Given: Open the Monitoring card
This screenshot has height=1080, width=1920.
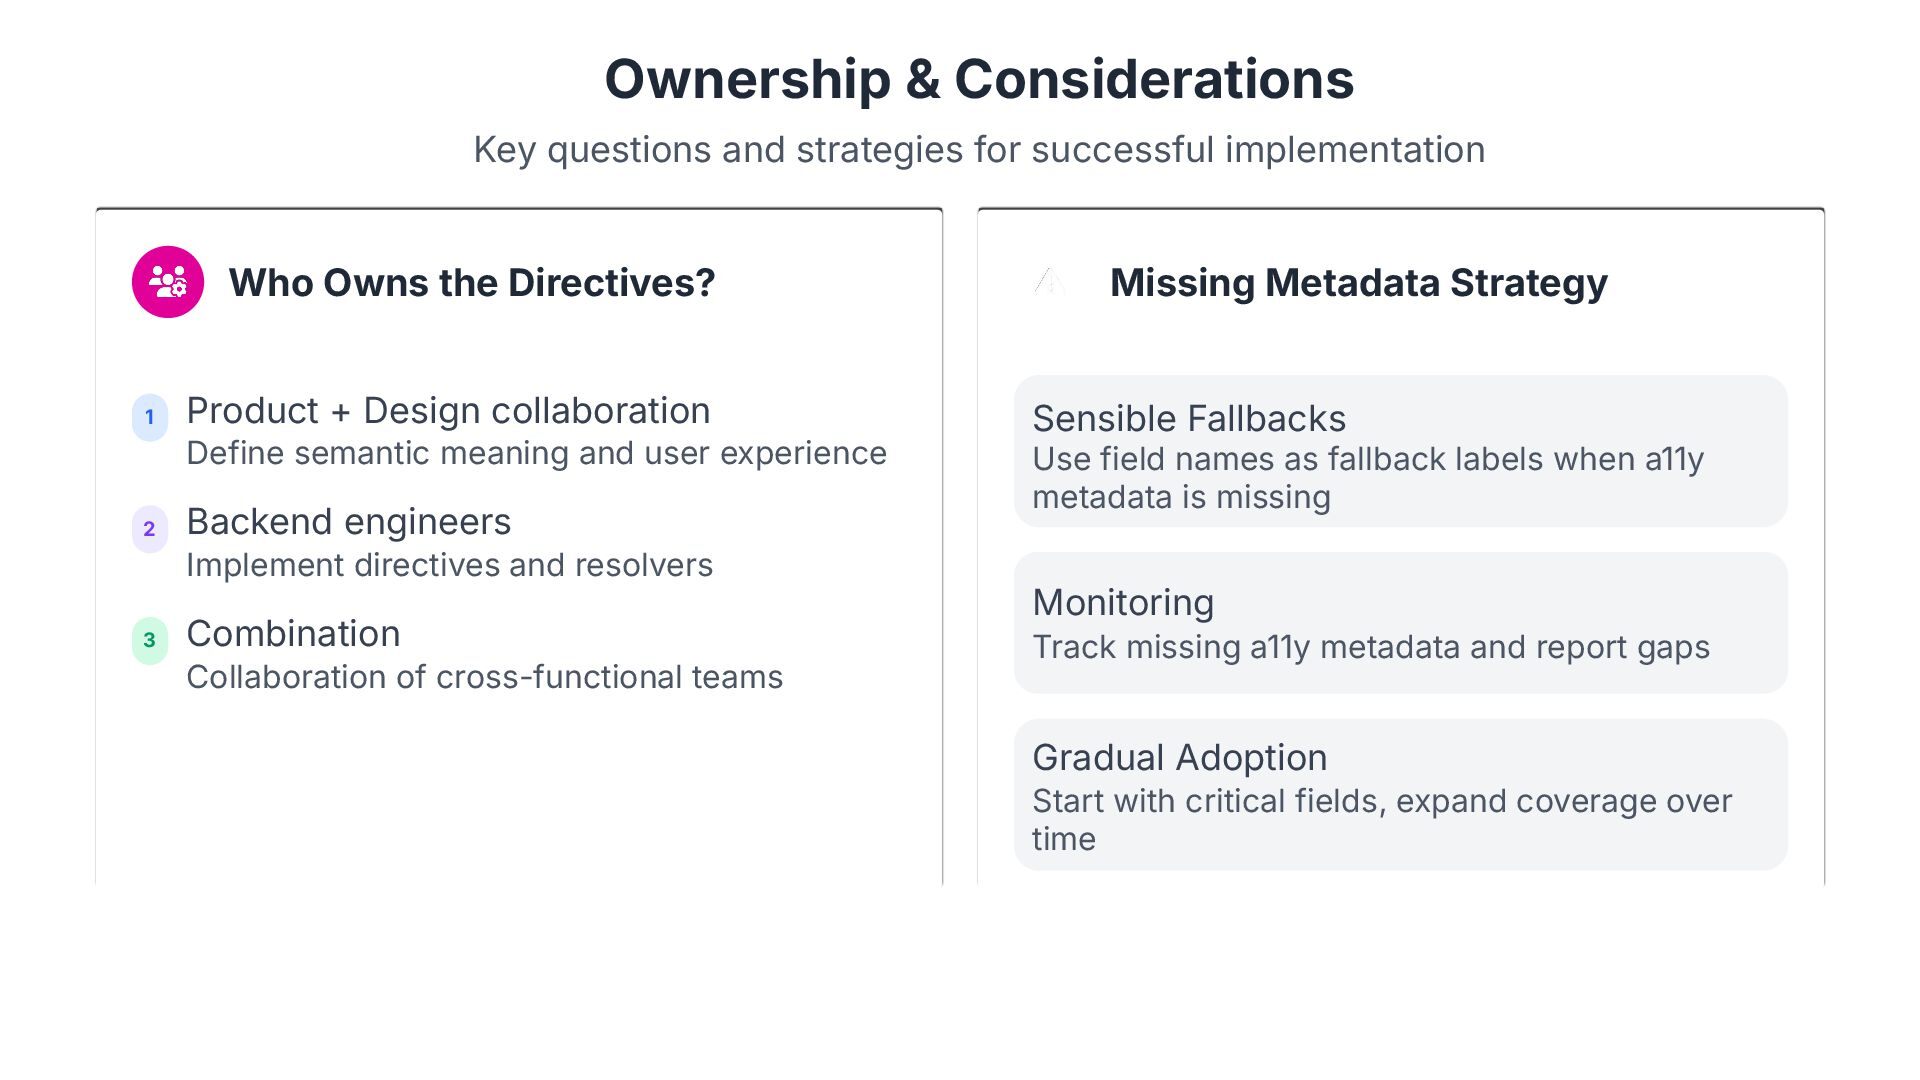Looking at the screenshot, I should [x=1400, y=623].
